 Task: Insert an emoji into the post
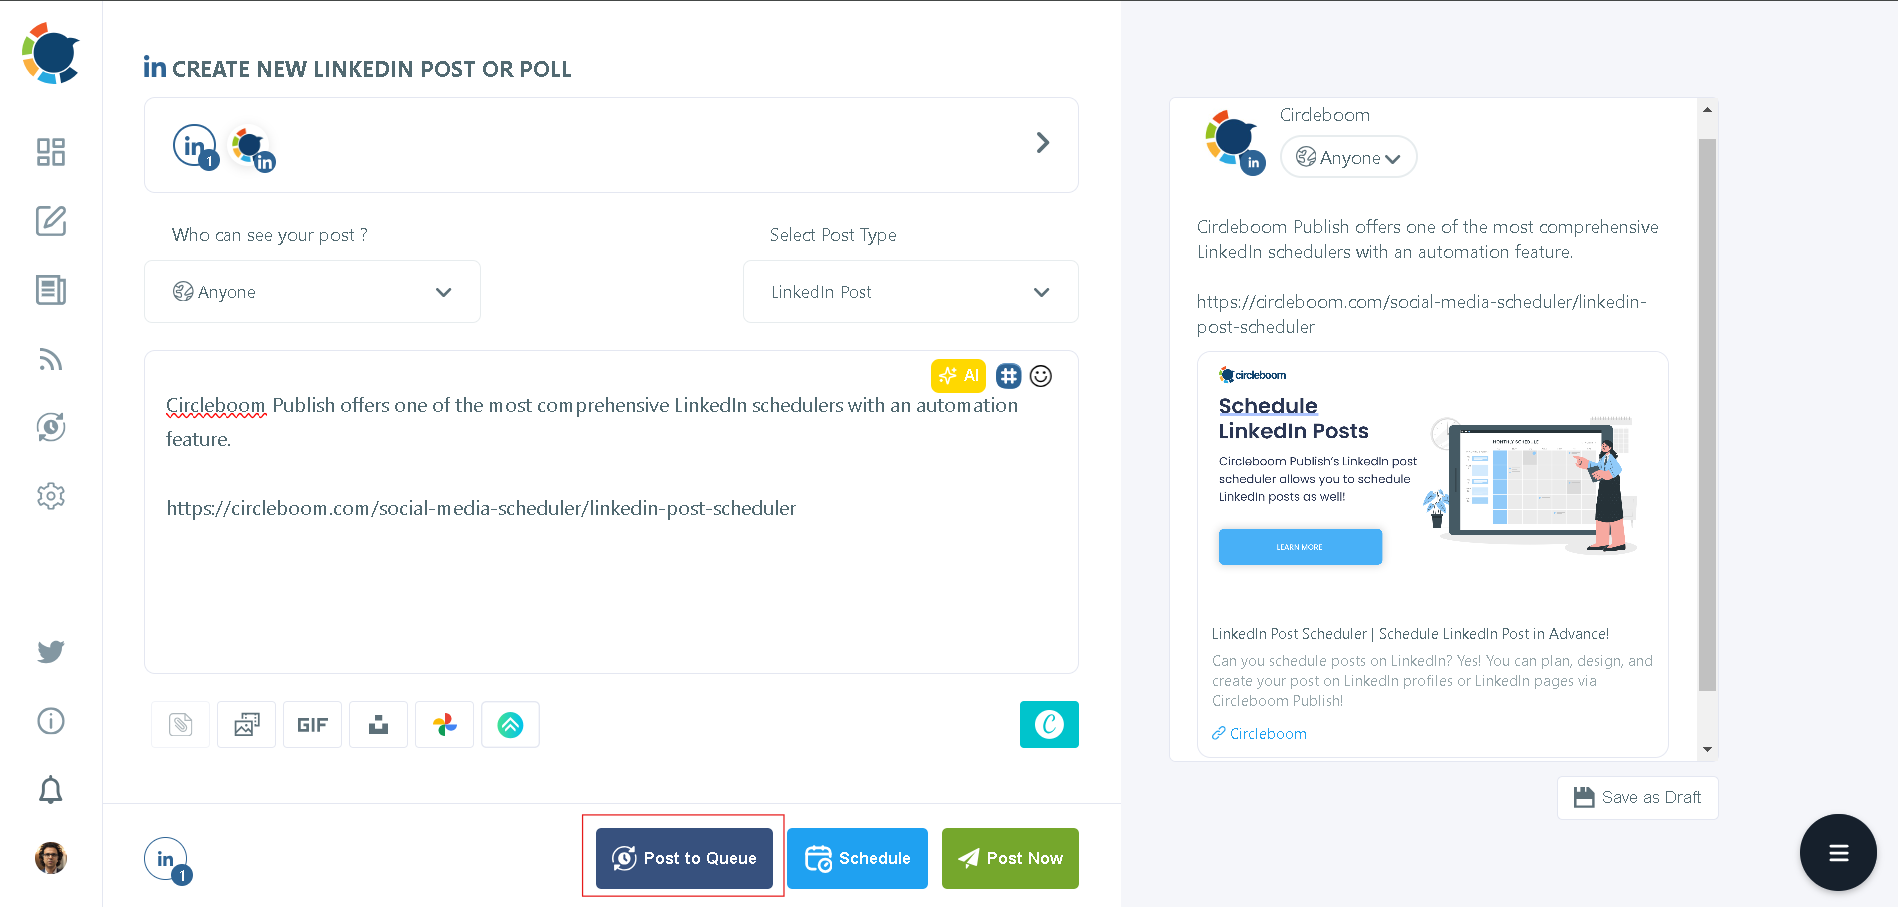point(1041,376)
